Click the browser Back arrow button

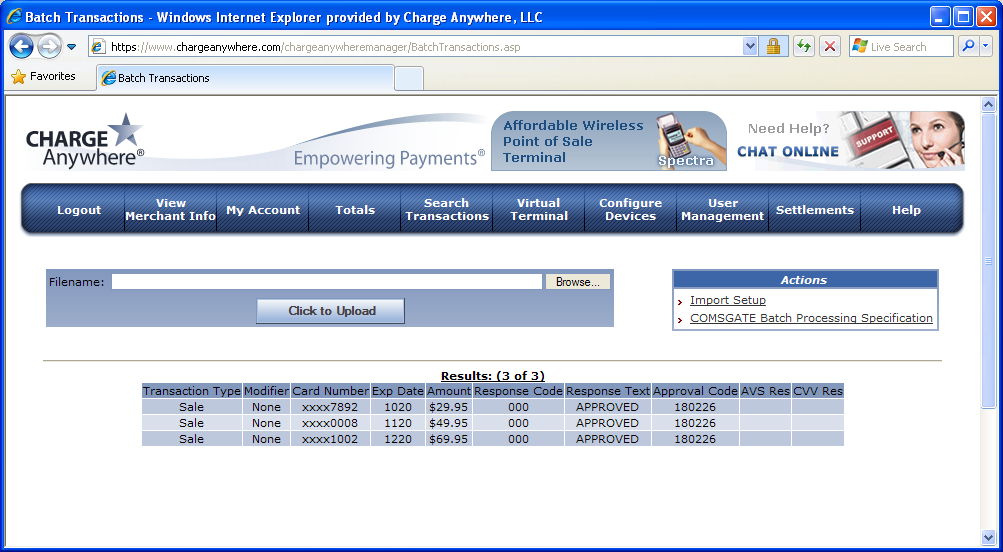22,46
